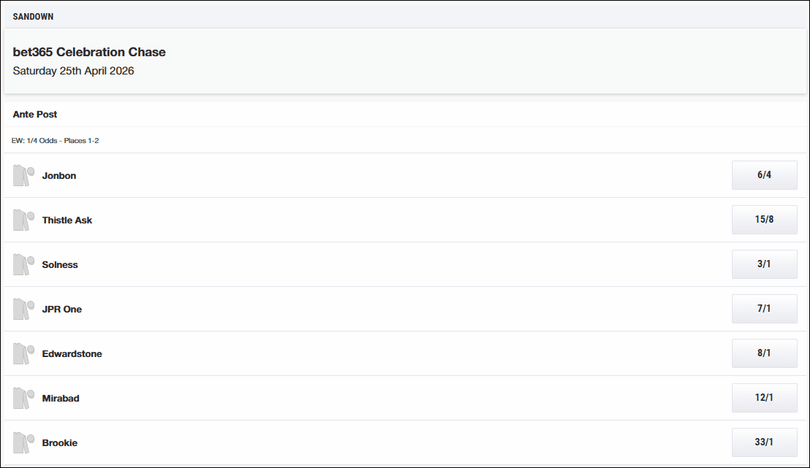Open the Sandown meeting header
Image resolution: width=810 pixels, height=468 pixels.
[34, 17]
